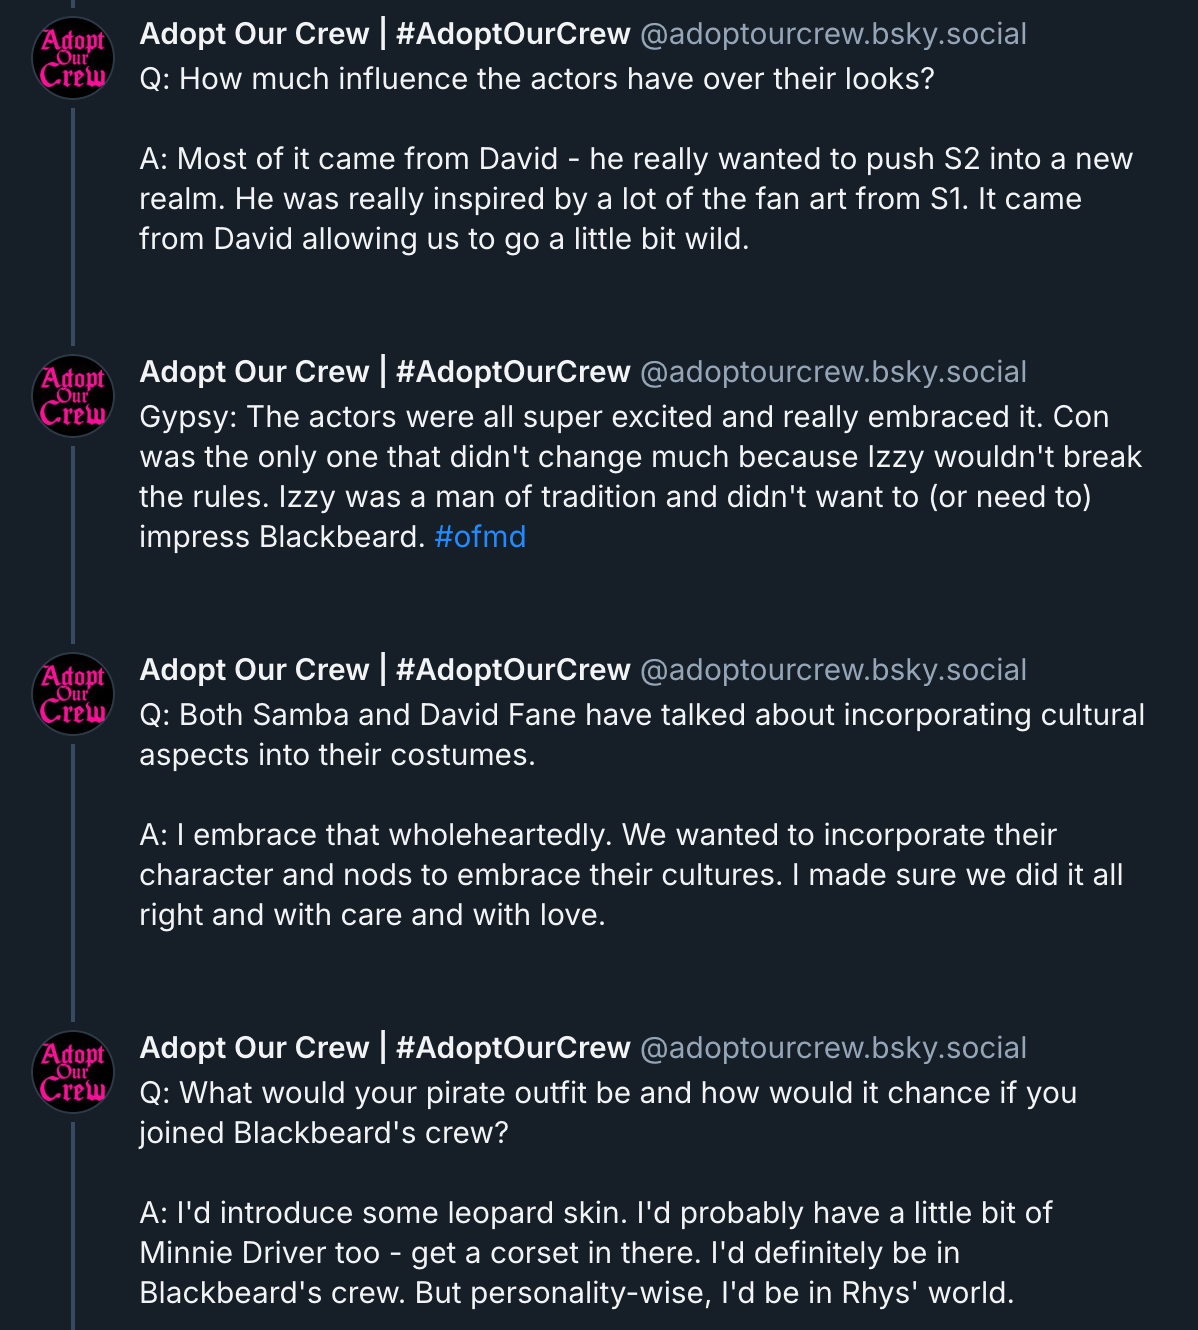Click the @adoptourcrew.bsky.social handle on the actors' looks post
This screenshot has height=1330, width=1198.
point(833,34)
